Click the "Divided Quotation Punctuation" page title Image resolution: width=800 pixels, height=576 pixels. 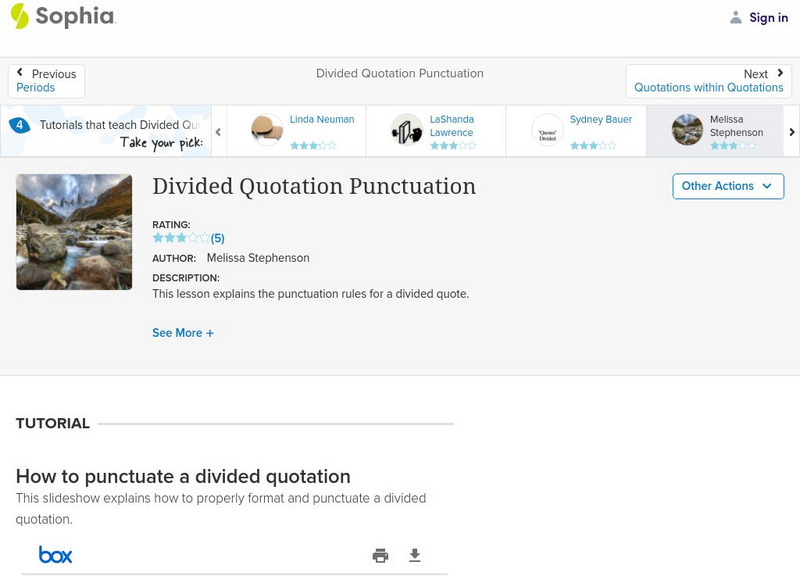[314, 186]
